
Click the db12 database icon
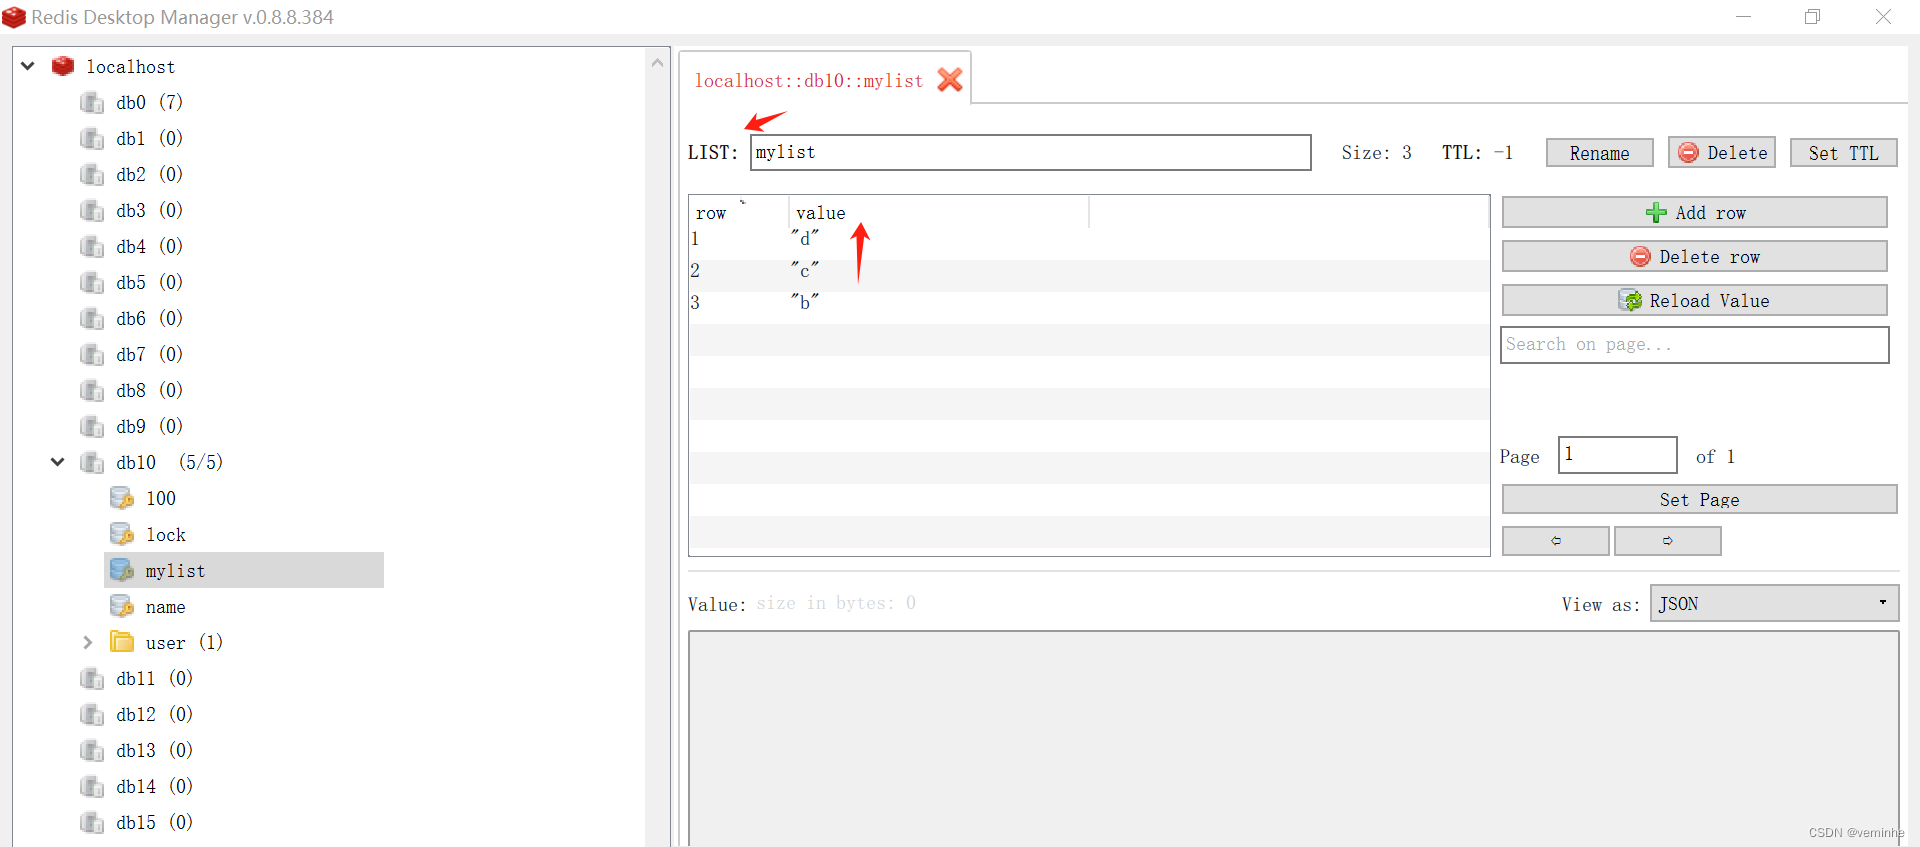(x=92, y=714)
